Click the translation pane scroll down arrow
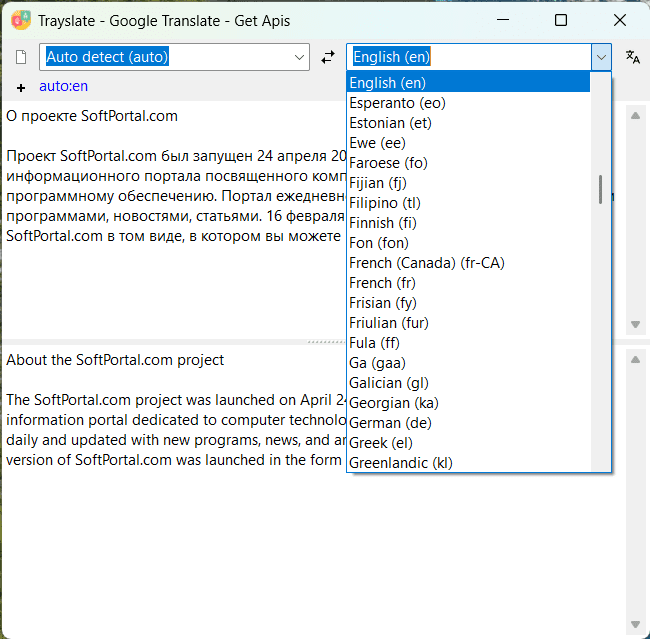650x639 pixels. tap(635, 624)
